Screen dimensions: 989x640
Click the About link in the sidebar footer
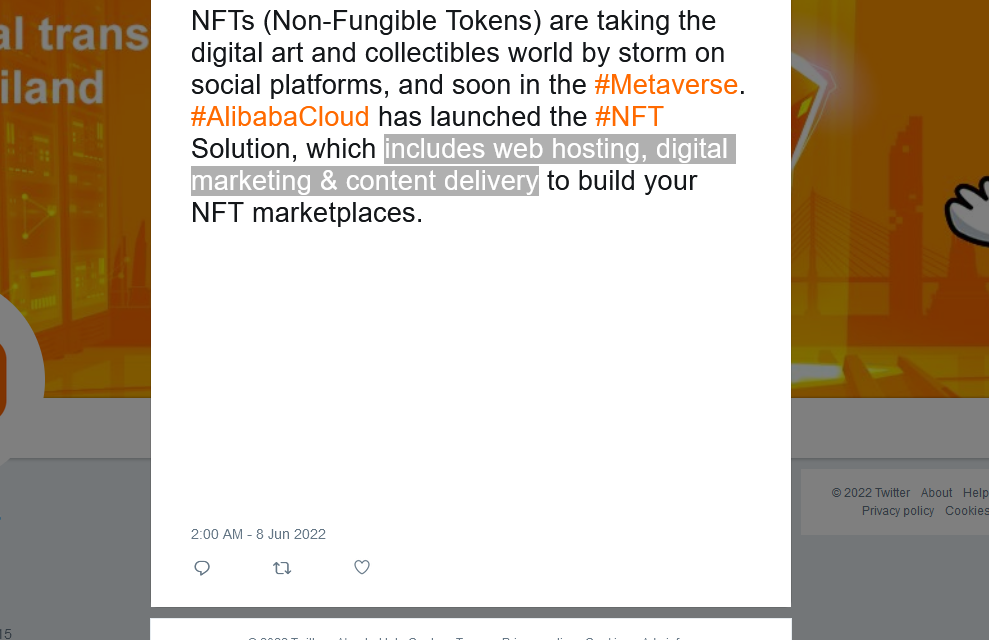(x=936, y=492)
